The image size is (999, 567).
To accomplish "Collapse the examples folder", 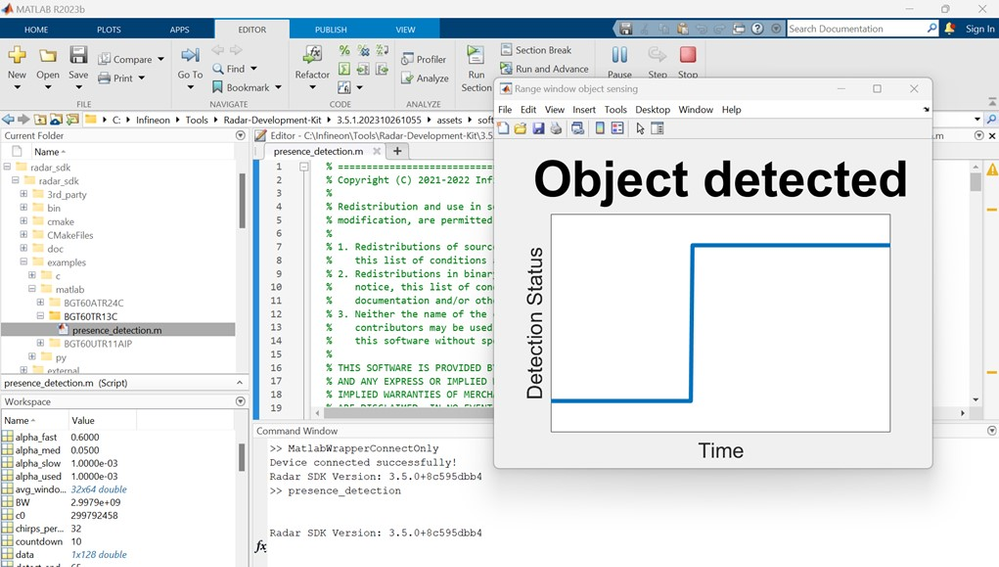I will (x=24, y=262).
